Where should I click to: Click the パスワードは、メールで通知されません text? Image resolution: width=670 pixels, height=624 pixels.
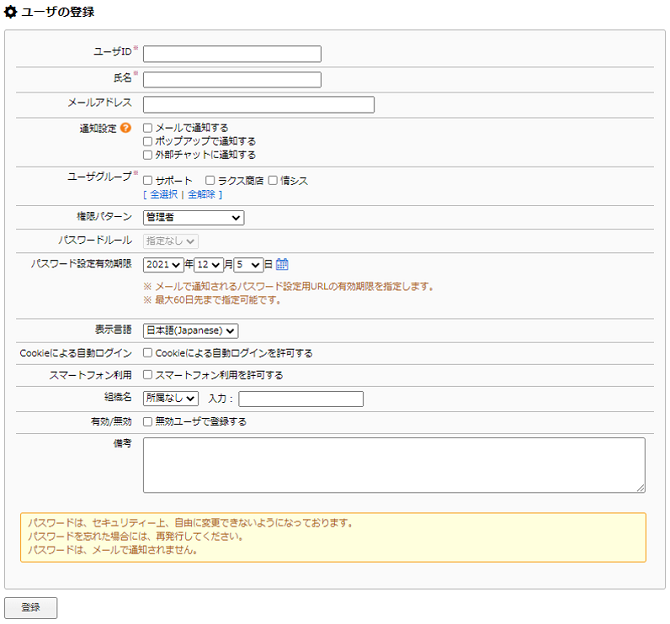112,550
